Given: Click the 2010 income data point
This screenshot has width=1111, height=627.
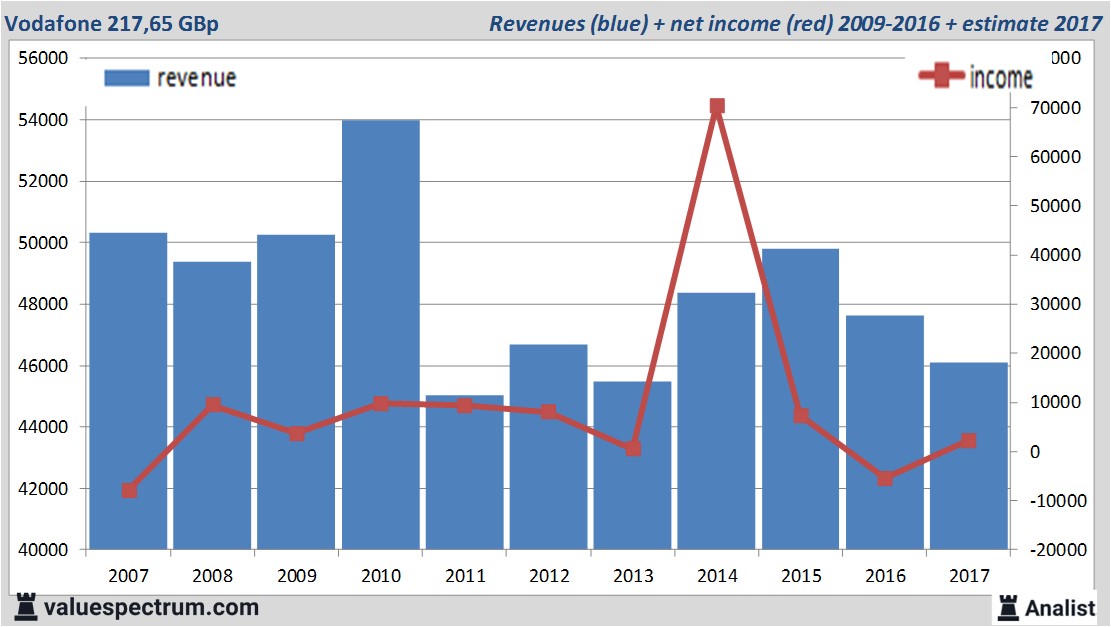Looking at the screenshot, I should [380, 404].
